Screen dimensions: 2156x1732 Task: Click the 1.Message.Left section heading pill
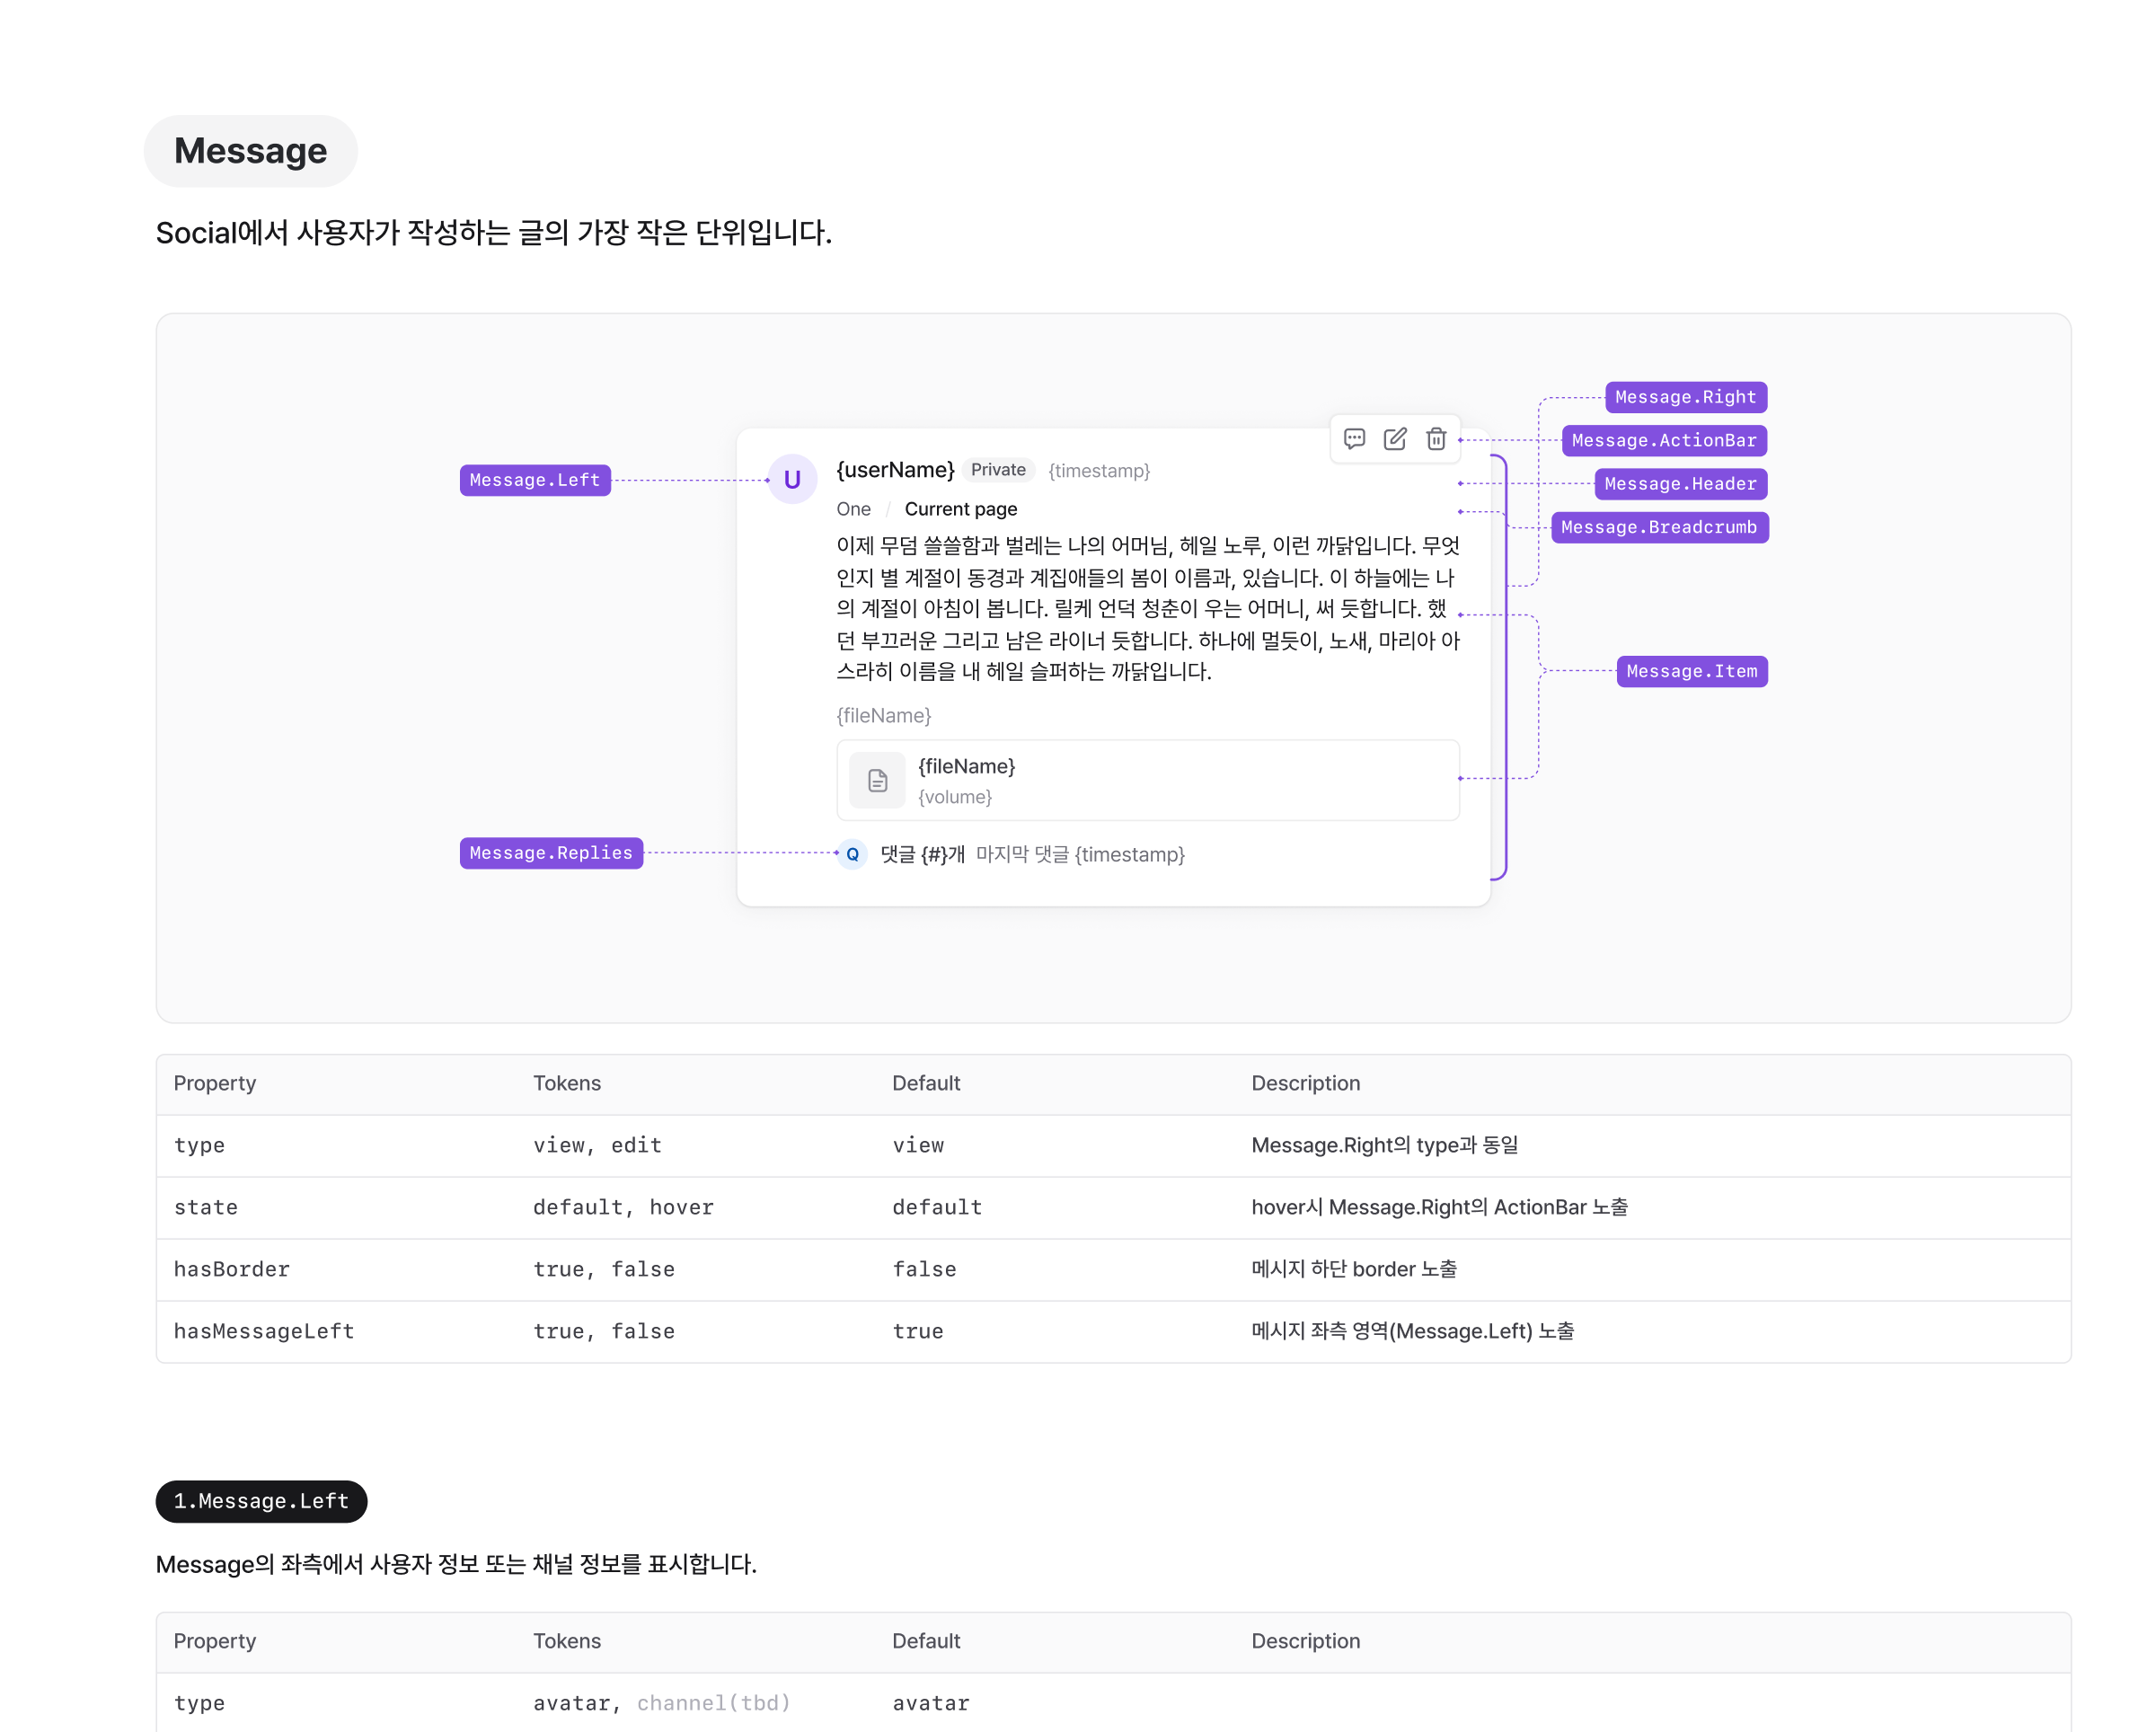pyautogui.click(x=261, y=1501)
